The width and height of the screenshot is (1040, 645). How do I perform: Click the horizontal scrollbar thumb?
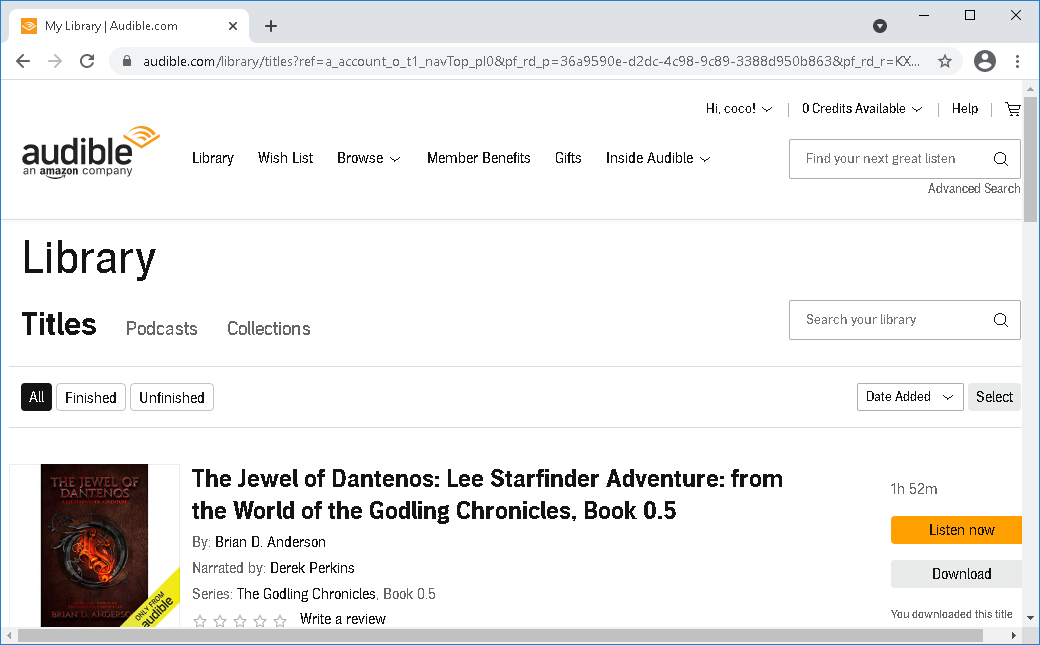500,636
